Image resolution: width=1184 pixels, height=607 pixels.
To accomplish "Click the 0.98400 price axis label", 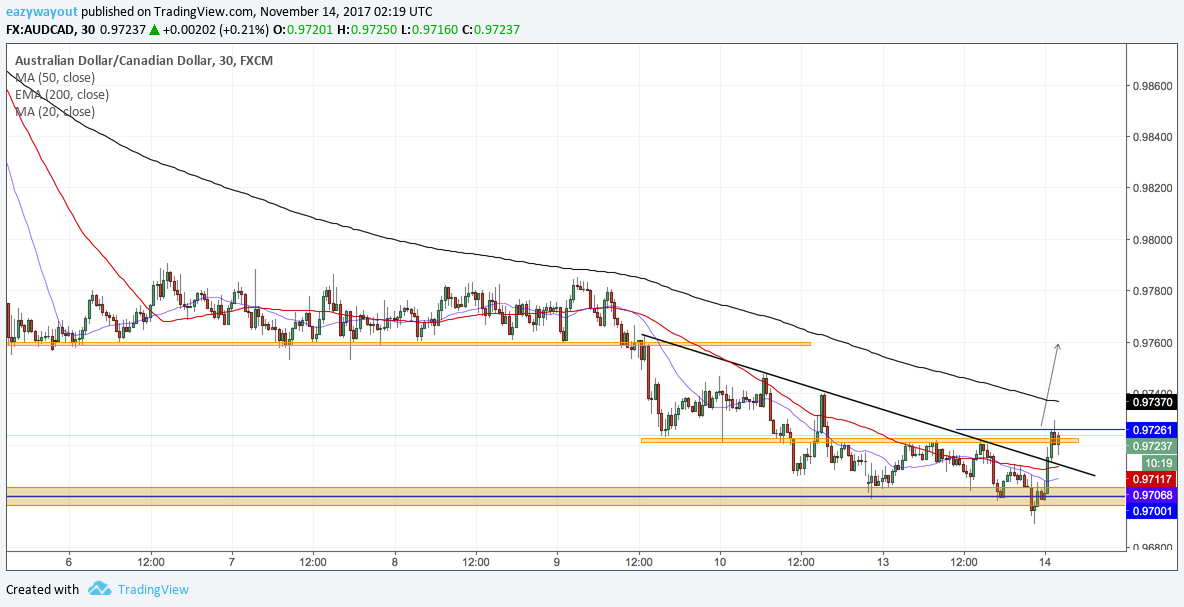I will click(x=1152, y=137).
